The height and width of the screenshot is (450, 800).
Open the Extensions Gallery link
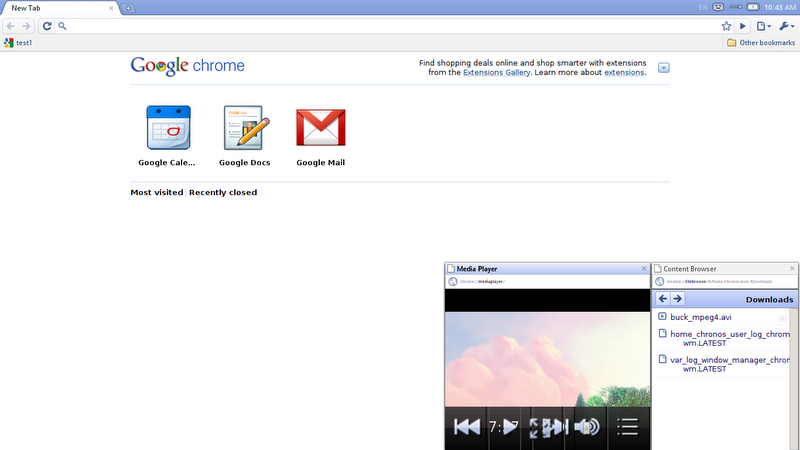pyautogui.click(x=496, y=72)
